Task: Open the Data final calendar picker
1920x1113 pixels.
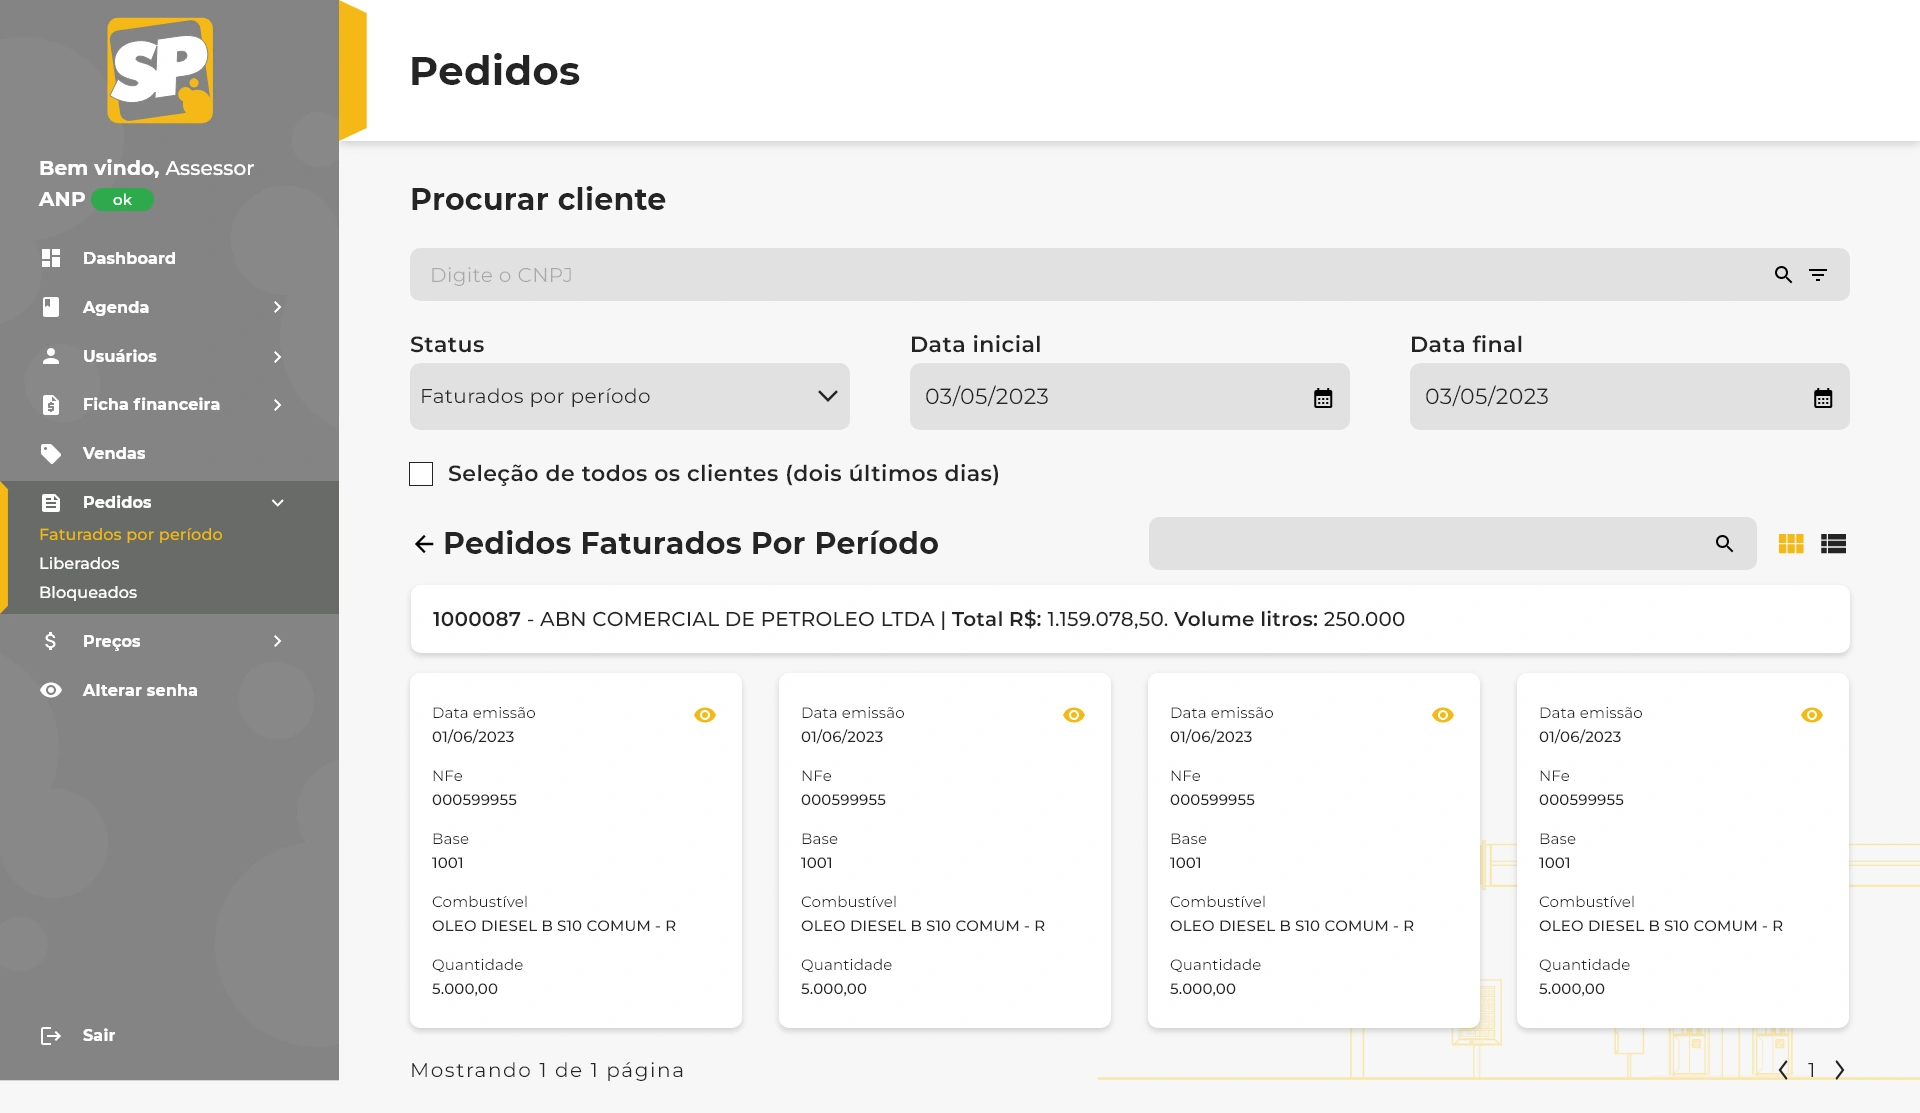Action: [1823, 398]
